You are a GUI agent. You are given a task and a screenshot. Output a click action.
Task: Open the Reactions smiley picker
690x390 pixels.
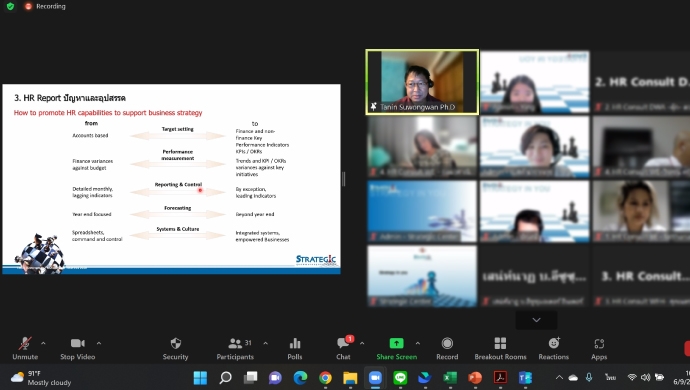point(554,349)
